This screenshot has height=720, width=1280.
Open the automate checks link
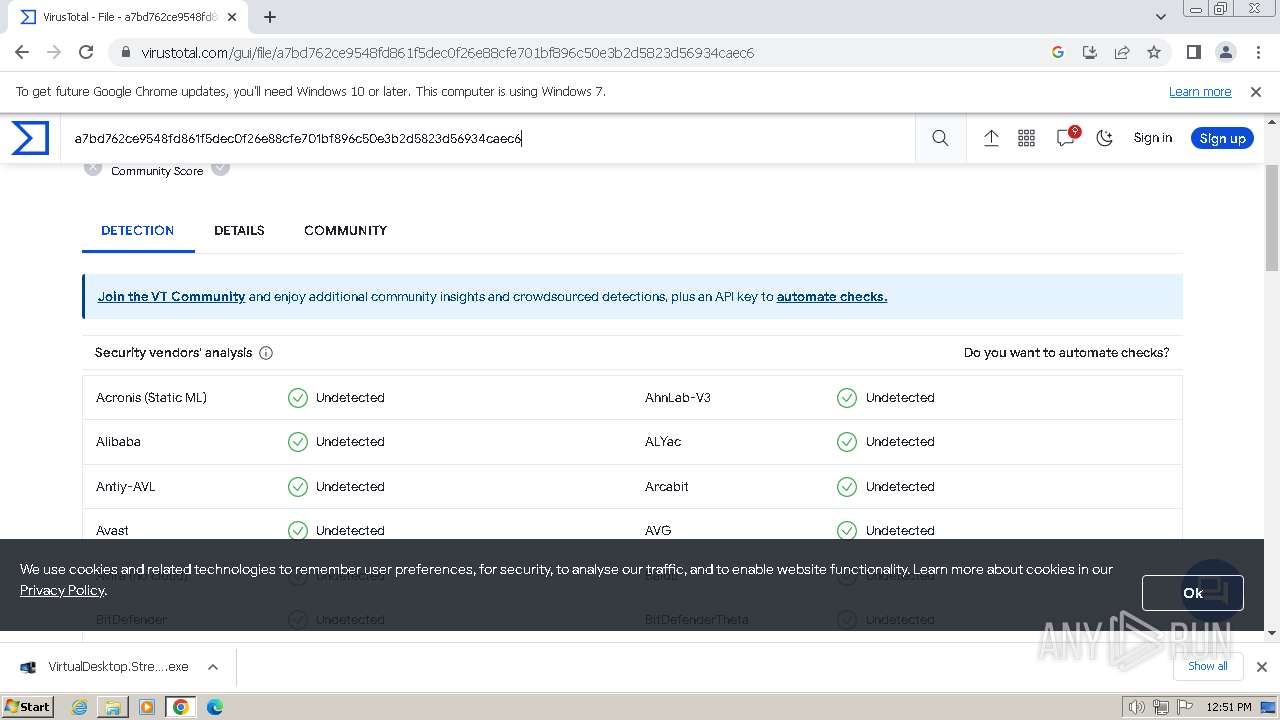click(832, 297)
